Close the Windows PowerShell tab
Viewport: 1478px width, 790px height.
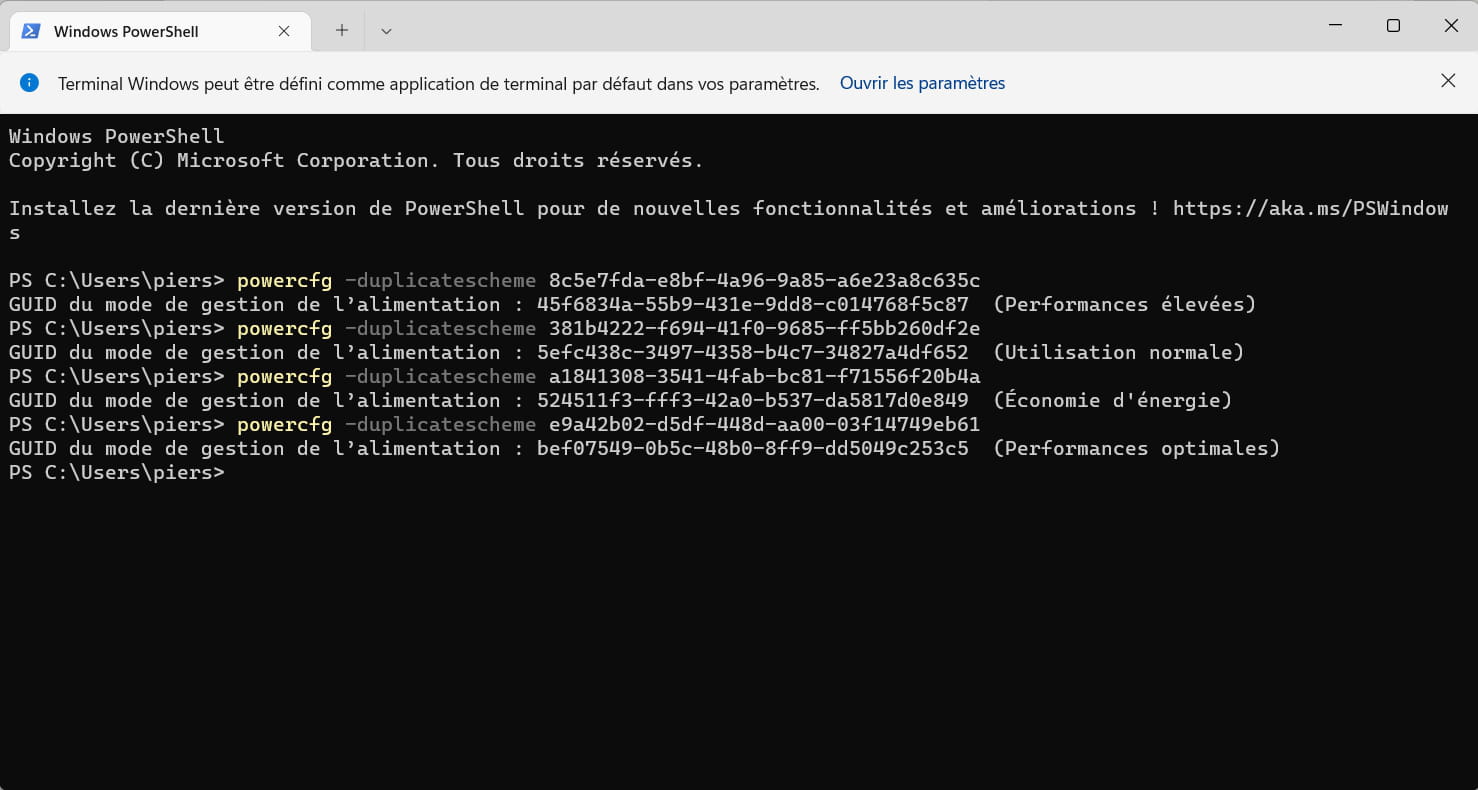pyautogui.click(x=284, y=31)
